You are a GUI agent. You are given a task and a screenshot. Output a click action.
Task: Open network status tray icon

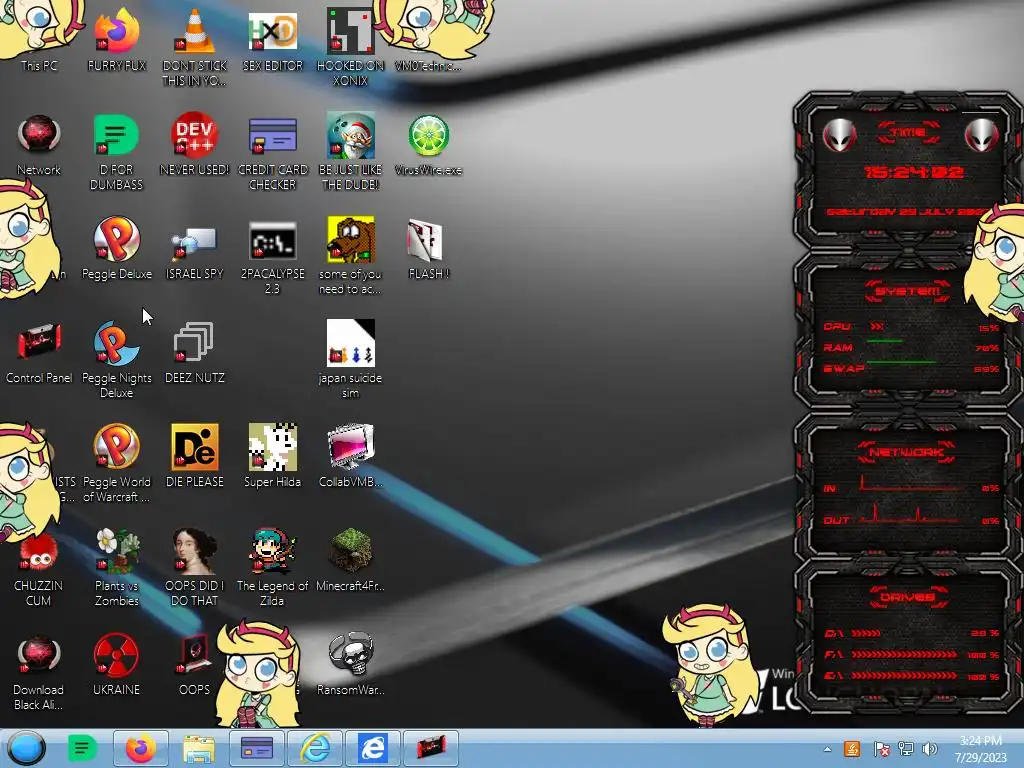[906, 749]
